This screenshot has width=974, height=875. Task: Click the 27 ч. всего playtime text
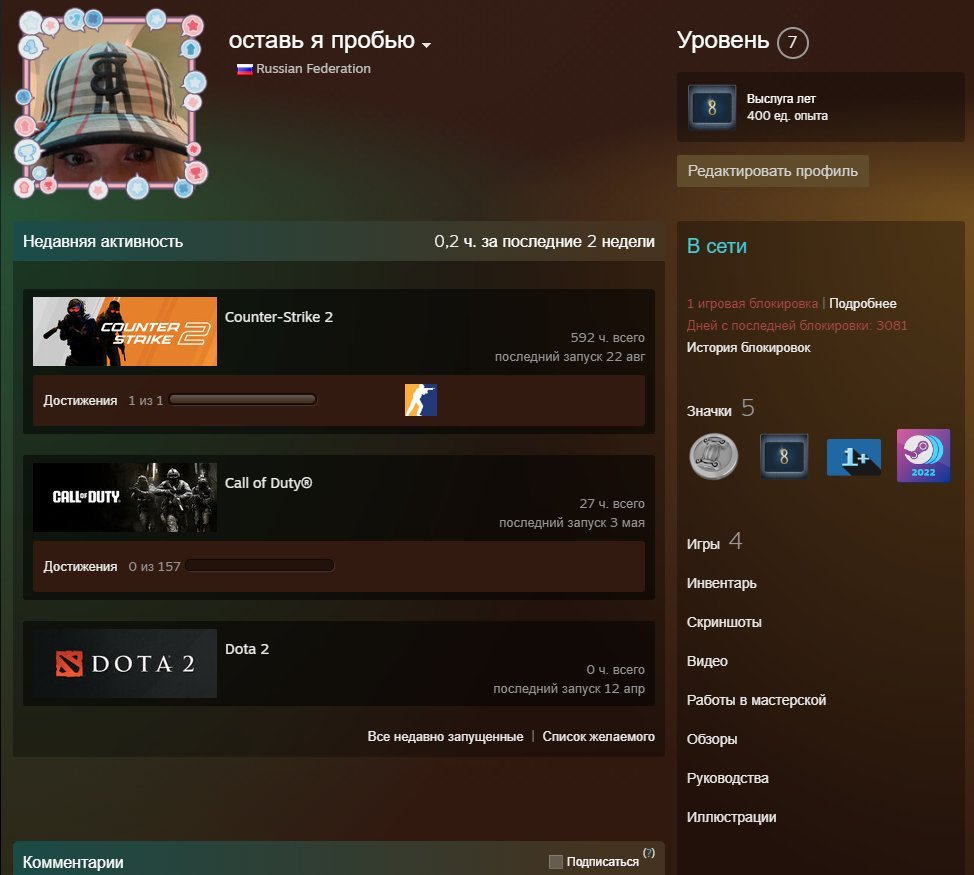pyautogui.click(x=612, y=504)
